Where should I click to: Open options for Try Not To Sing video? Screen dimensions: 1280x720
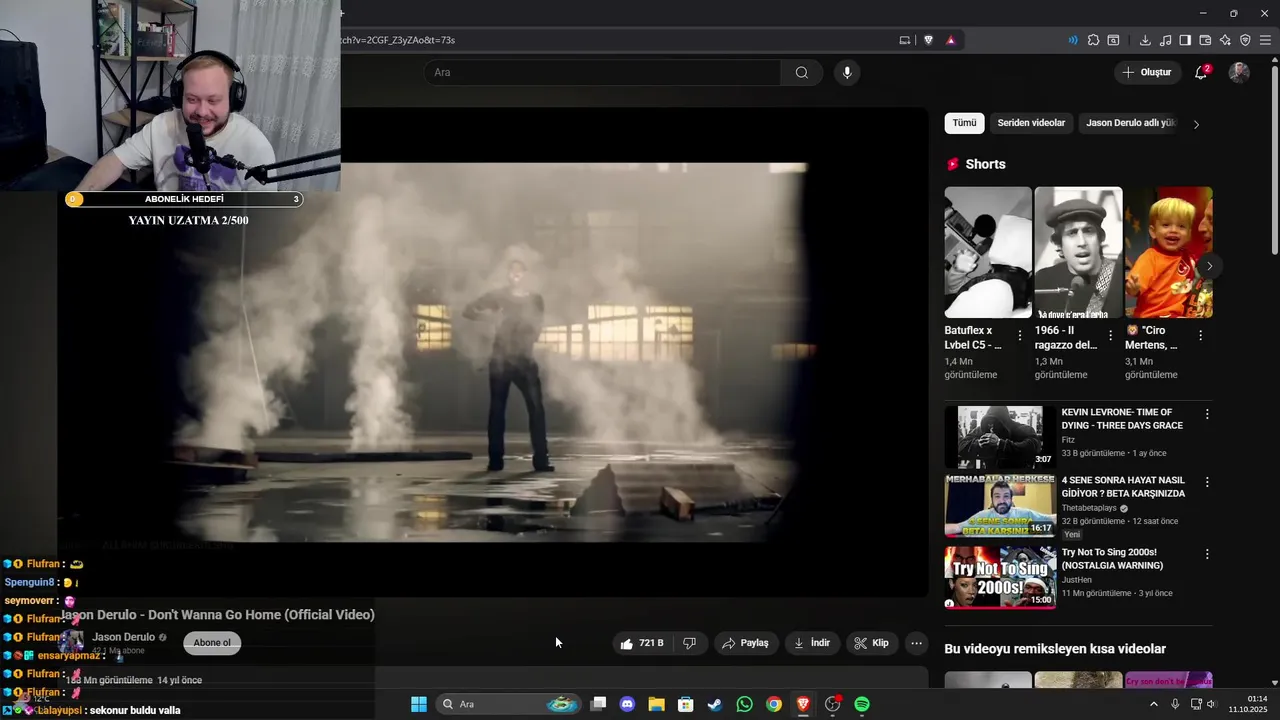(1207, 554)
